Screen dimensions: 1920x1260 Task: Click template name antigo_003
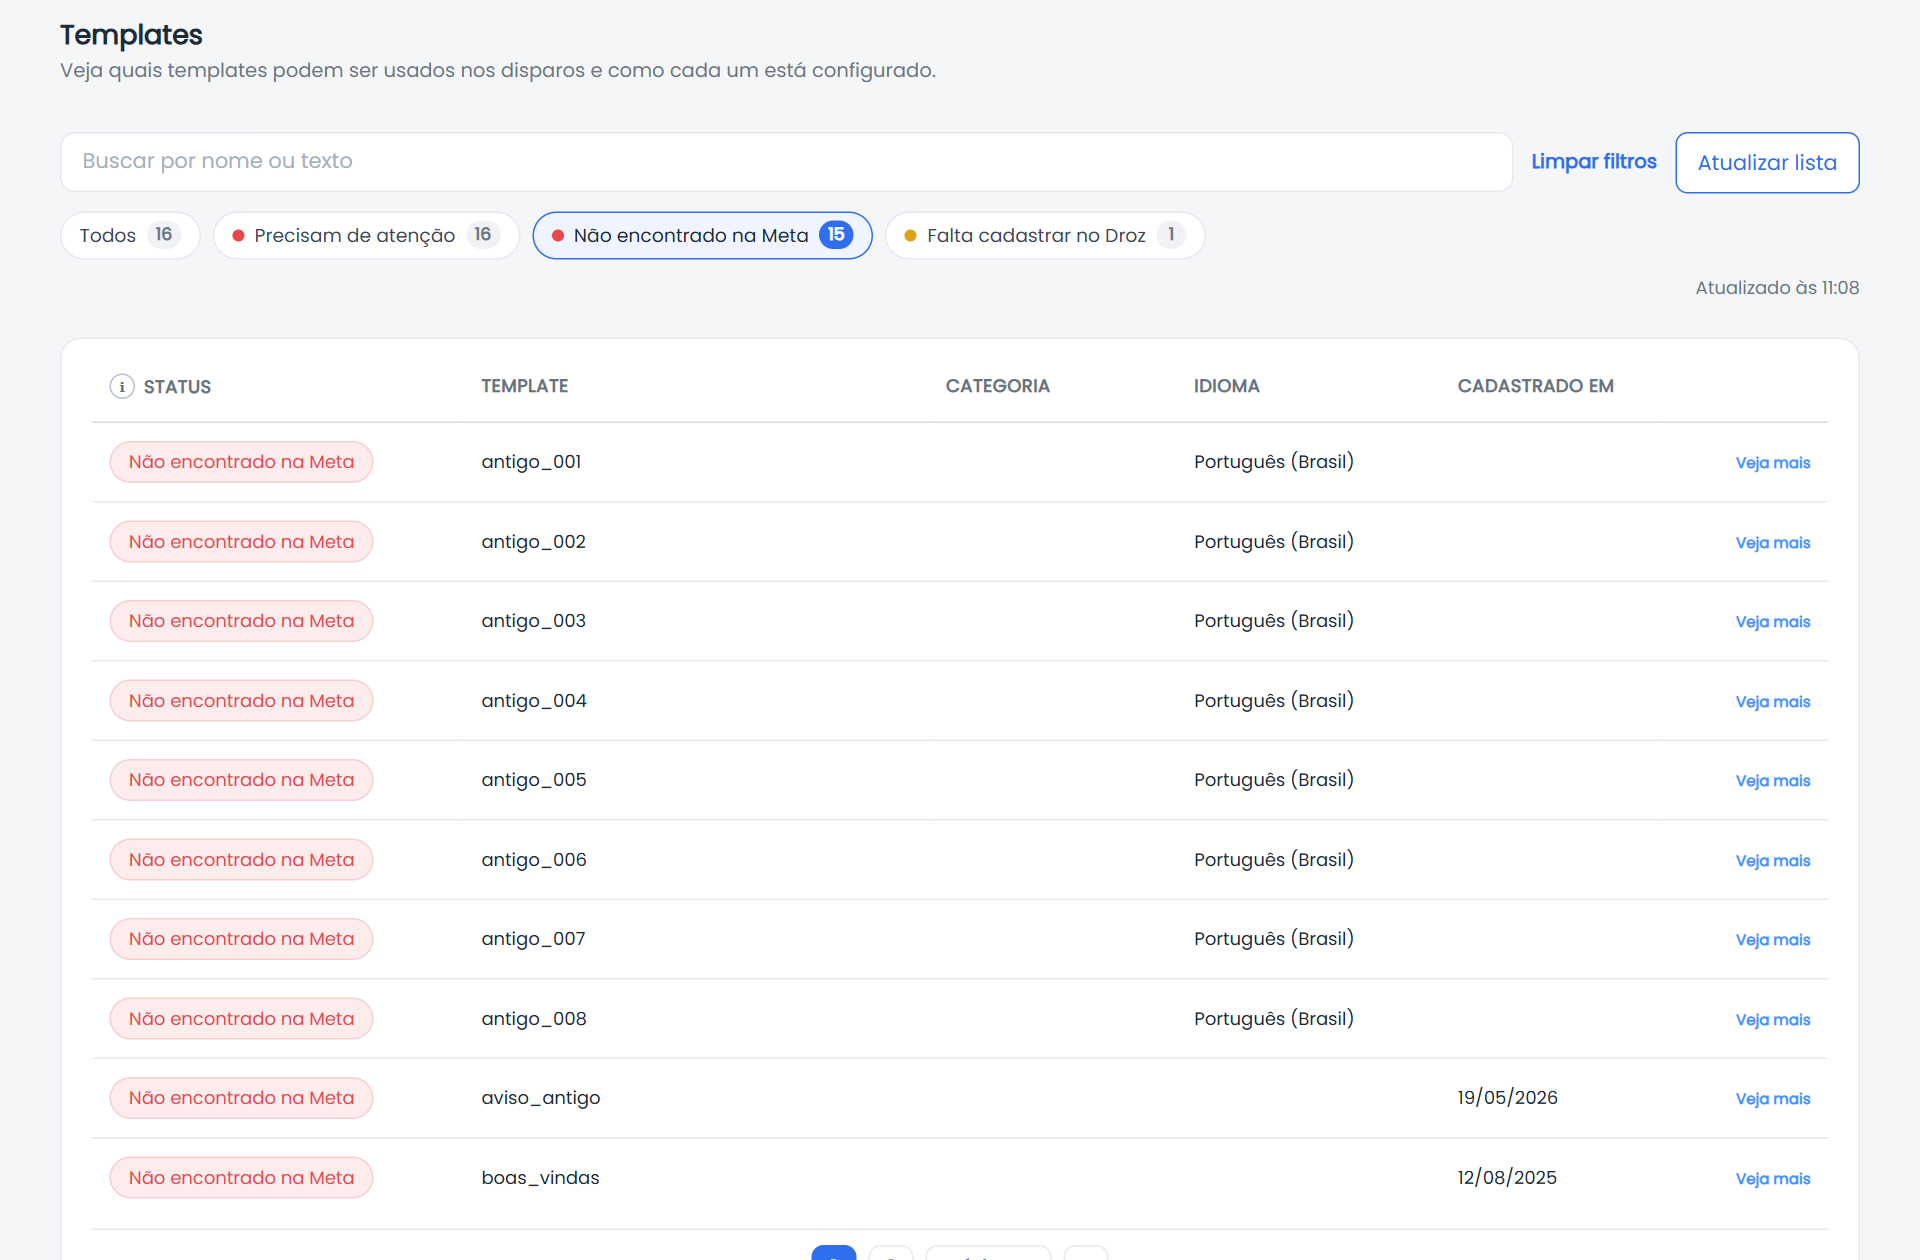click(x=533, y=621)
